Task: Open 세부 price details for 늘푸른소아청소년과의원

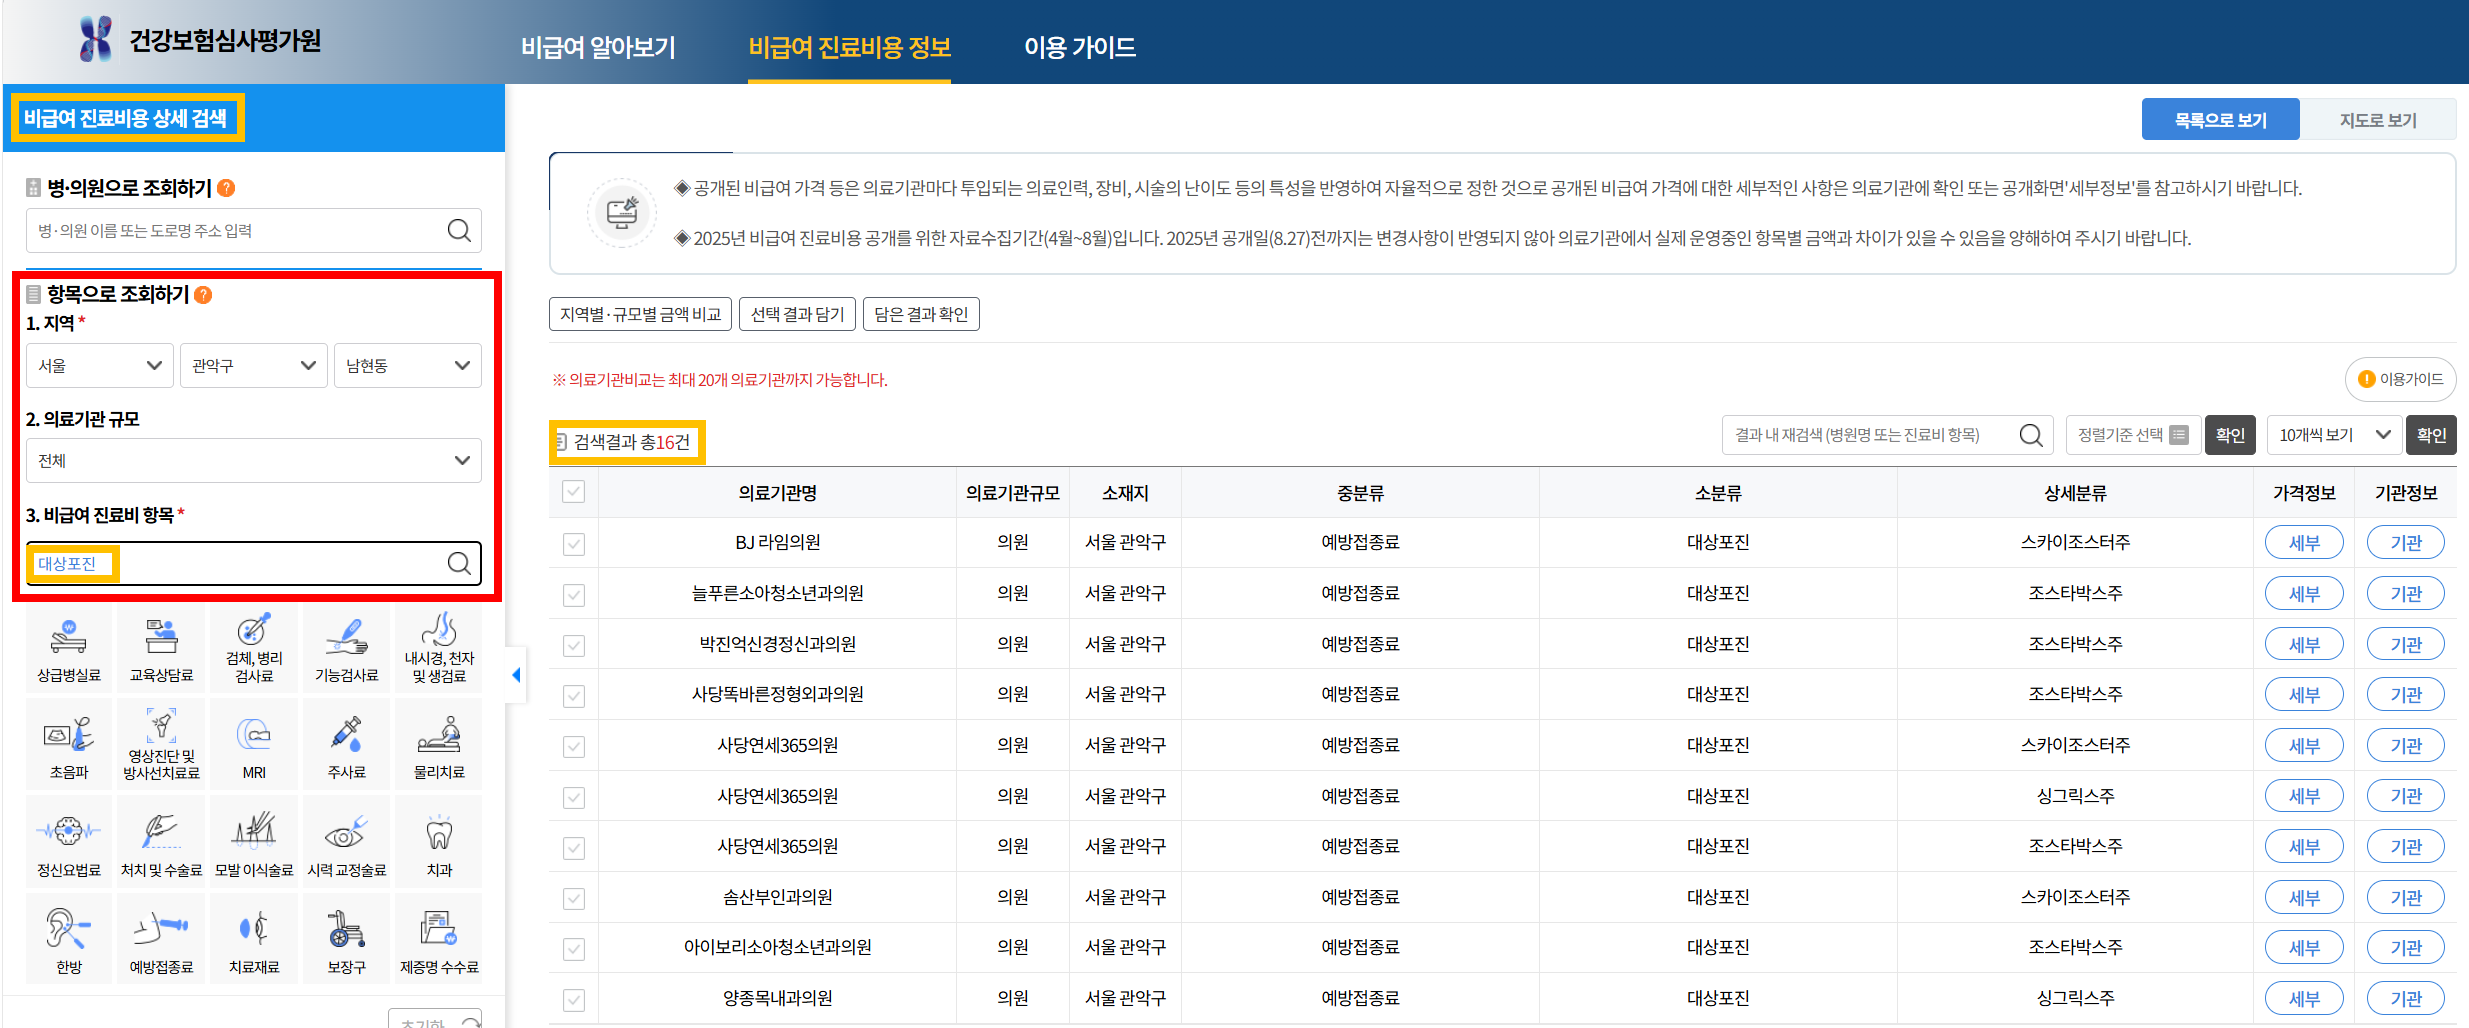Action: [2303, 592]
